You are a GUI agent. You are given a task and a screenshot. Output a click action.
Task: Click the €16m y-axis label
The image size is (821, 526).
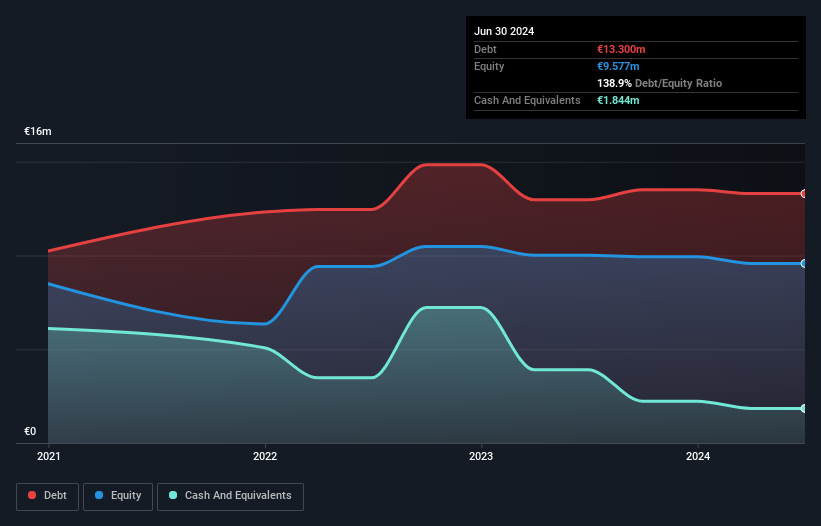point(38,131)
